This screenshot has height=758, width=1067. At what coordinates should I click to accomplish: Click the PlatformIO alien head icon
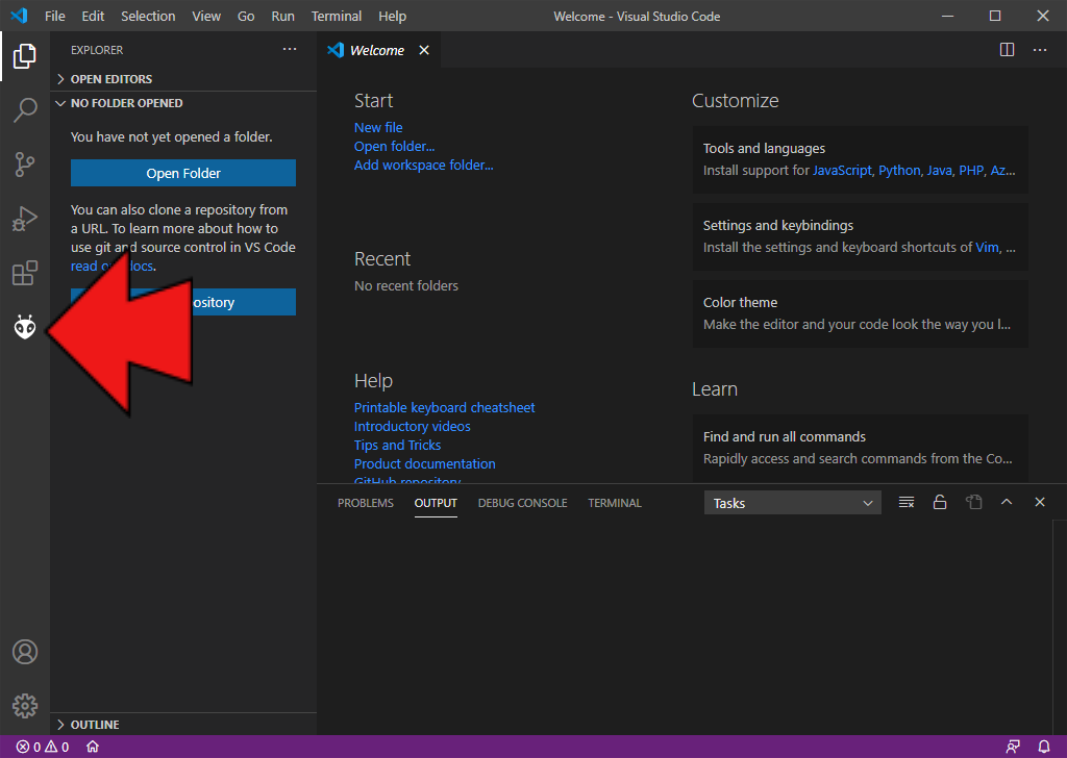pyautogui.click(x=25, y=326)
